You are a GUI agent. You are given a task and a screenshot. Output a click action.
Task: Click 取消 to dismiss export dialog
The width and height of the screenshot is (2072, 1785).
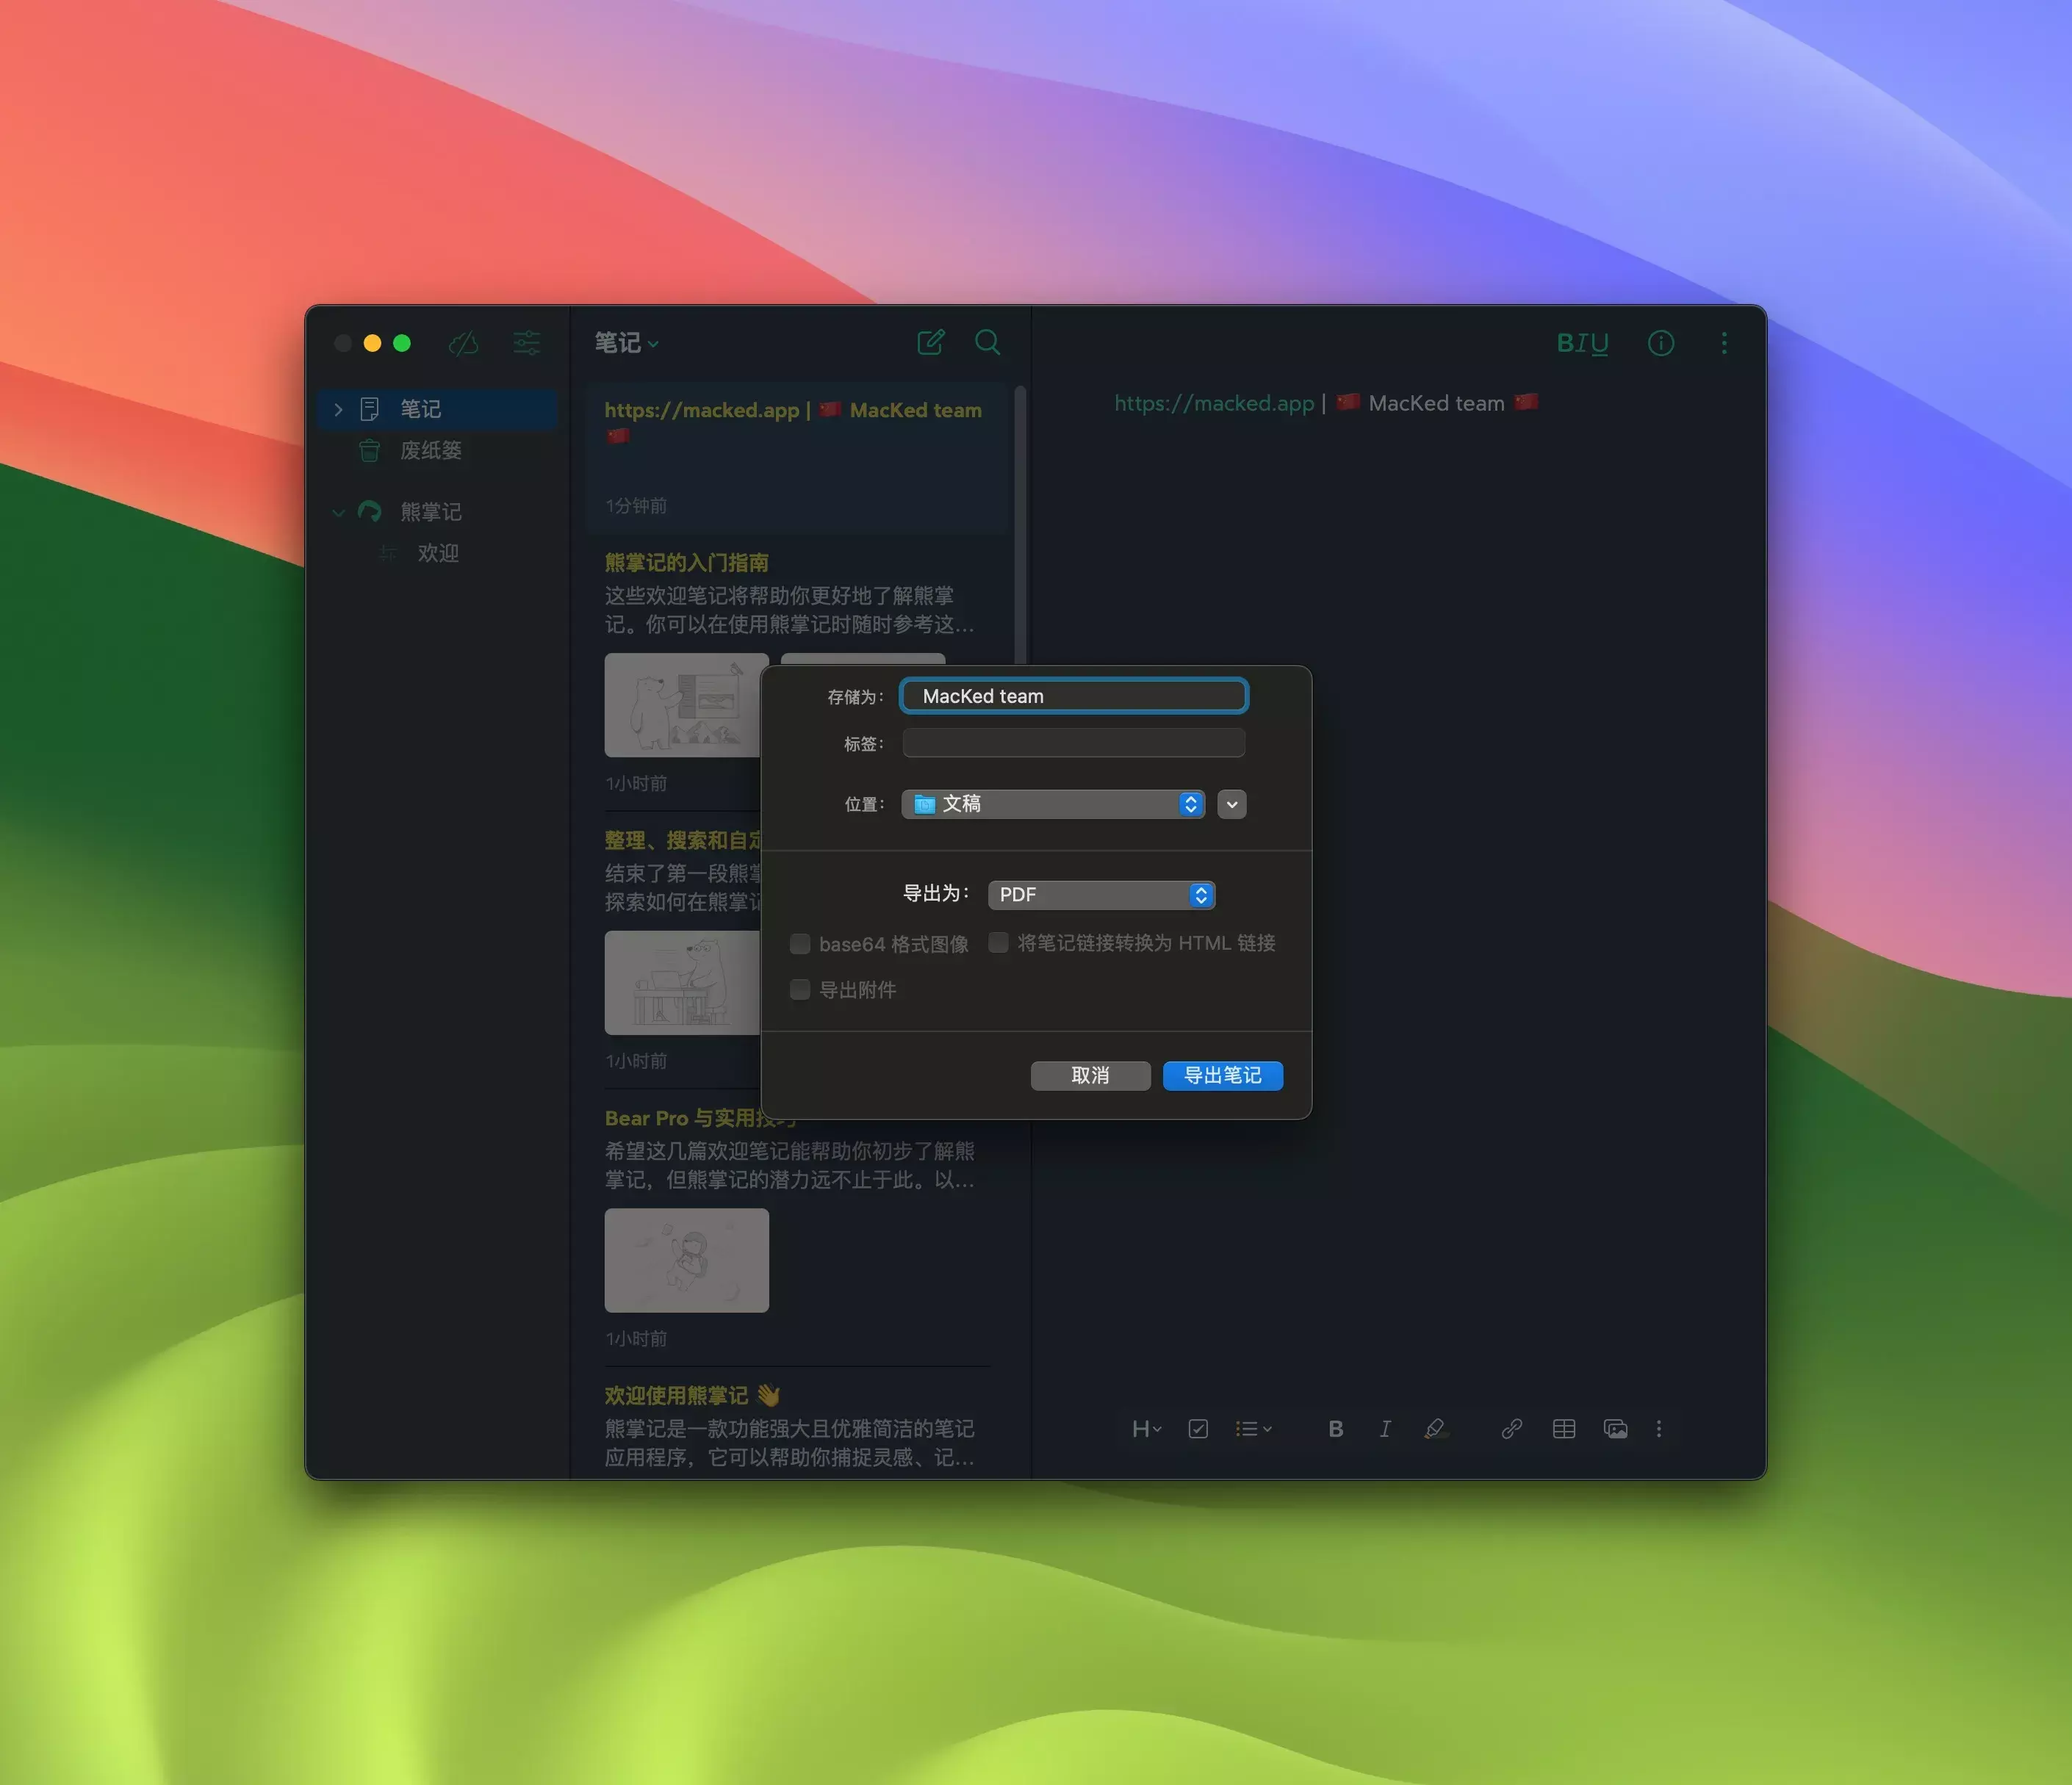1090,1076
